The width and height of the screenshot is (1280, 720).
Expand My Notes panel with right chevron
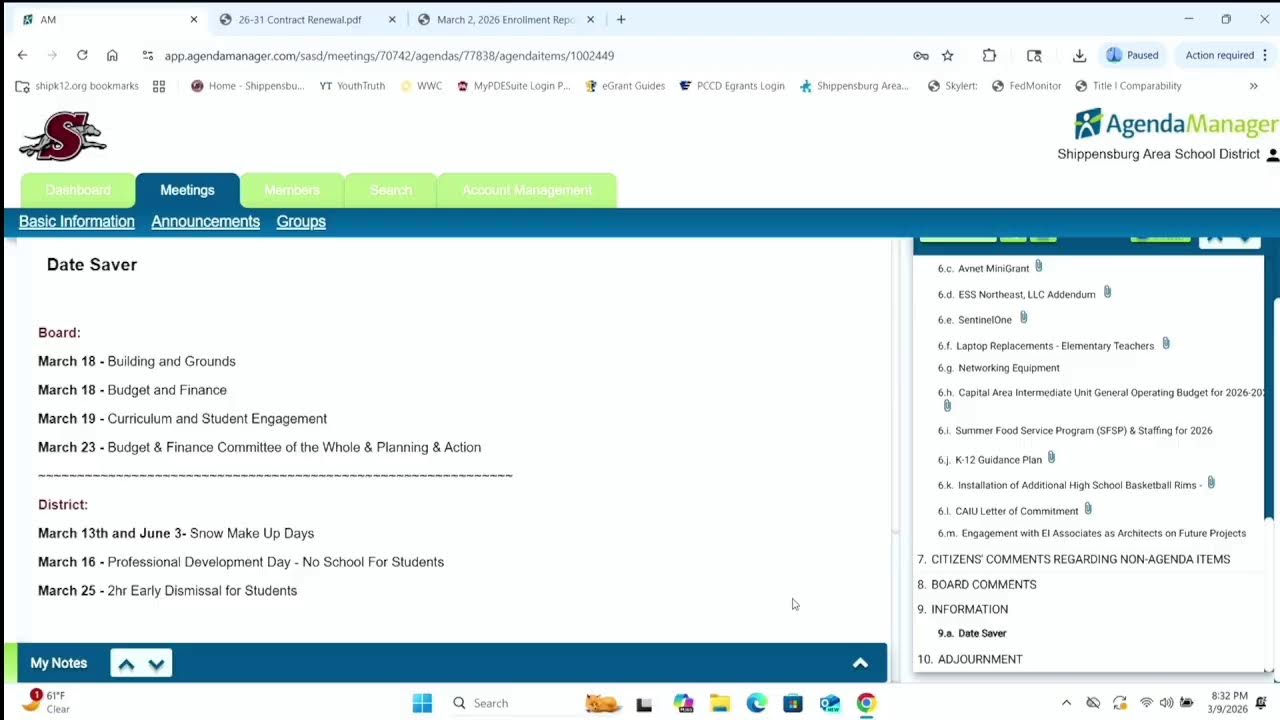pos(860,663)
